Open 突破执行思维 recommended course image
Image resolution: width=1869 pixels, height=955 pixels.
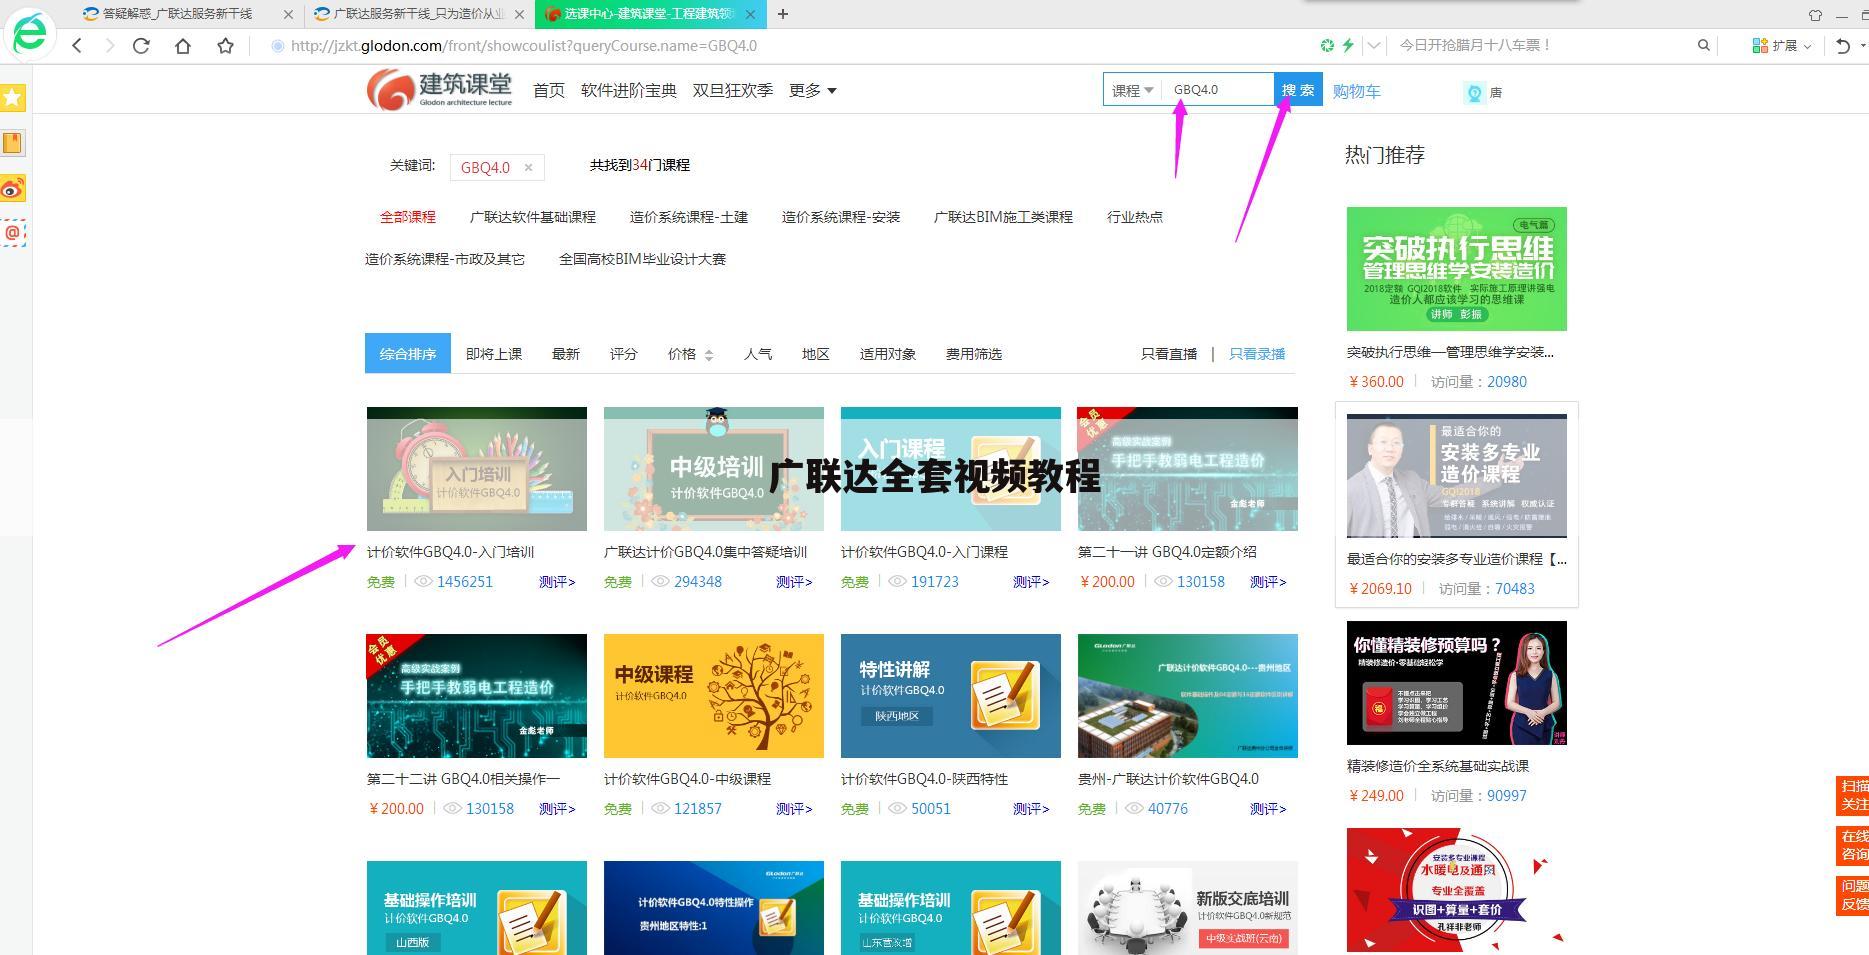[1457, 269]
